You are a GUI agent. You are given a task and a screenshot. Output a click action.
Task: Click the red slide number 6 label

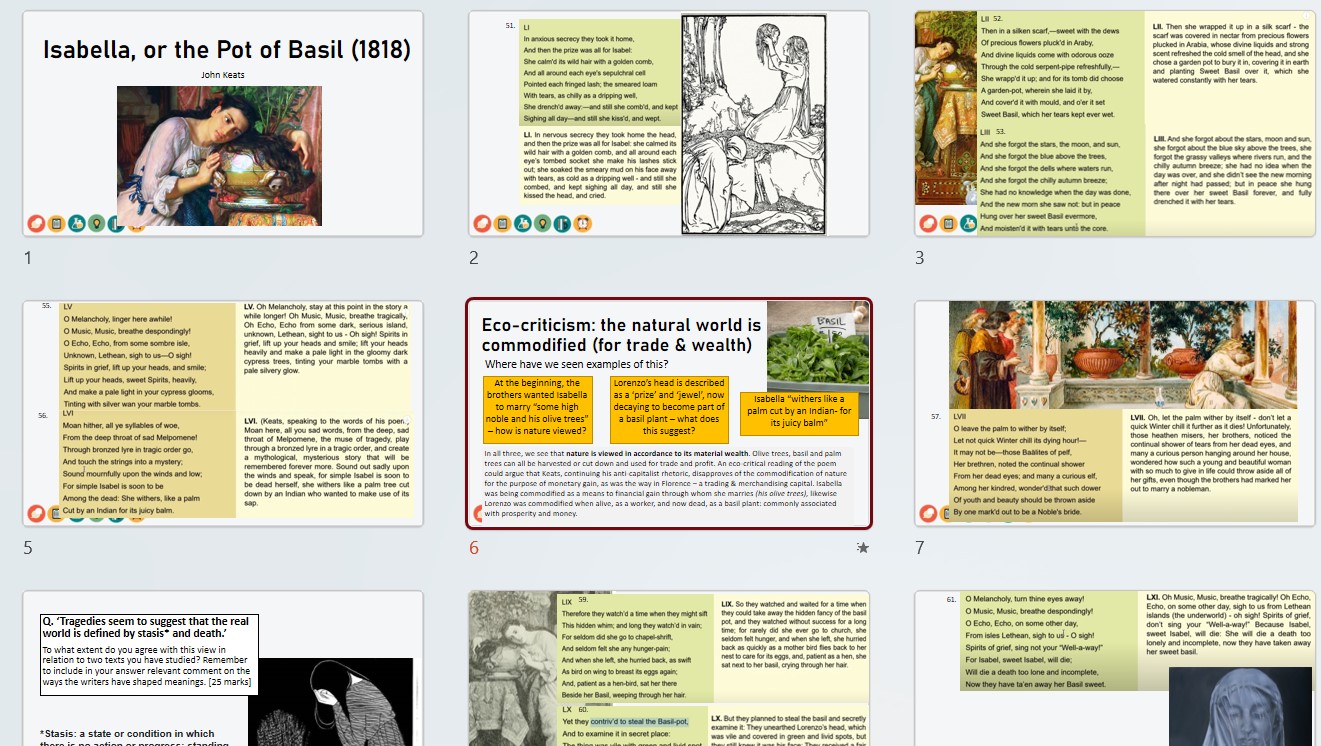pyautogui.click(x=474, y=548)
